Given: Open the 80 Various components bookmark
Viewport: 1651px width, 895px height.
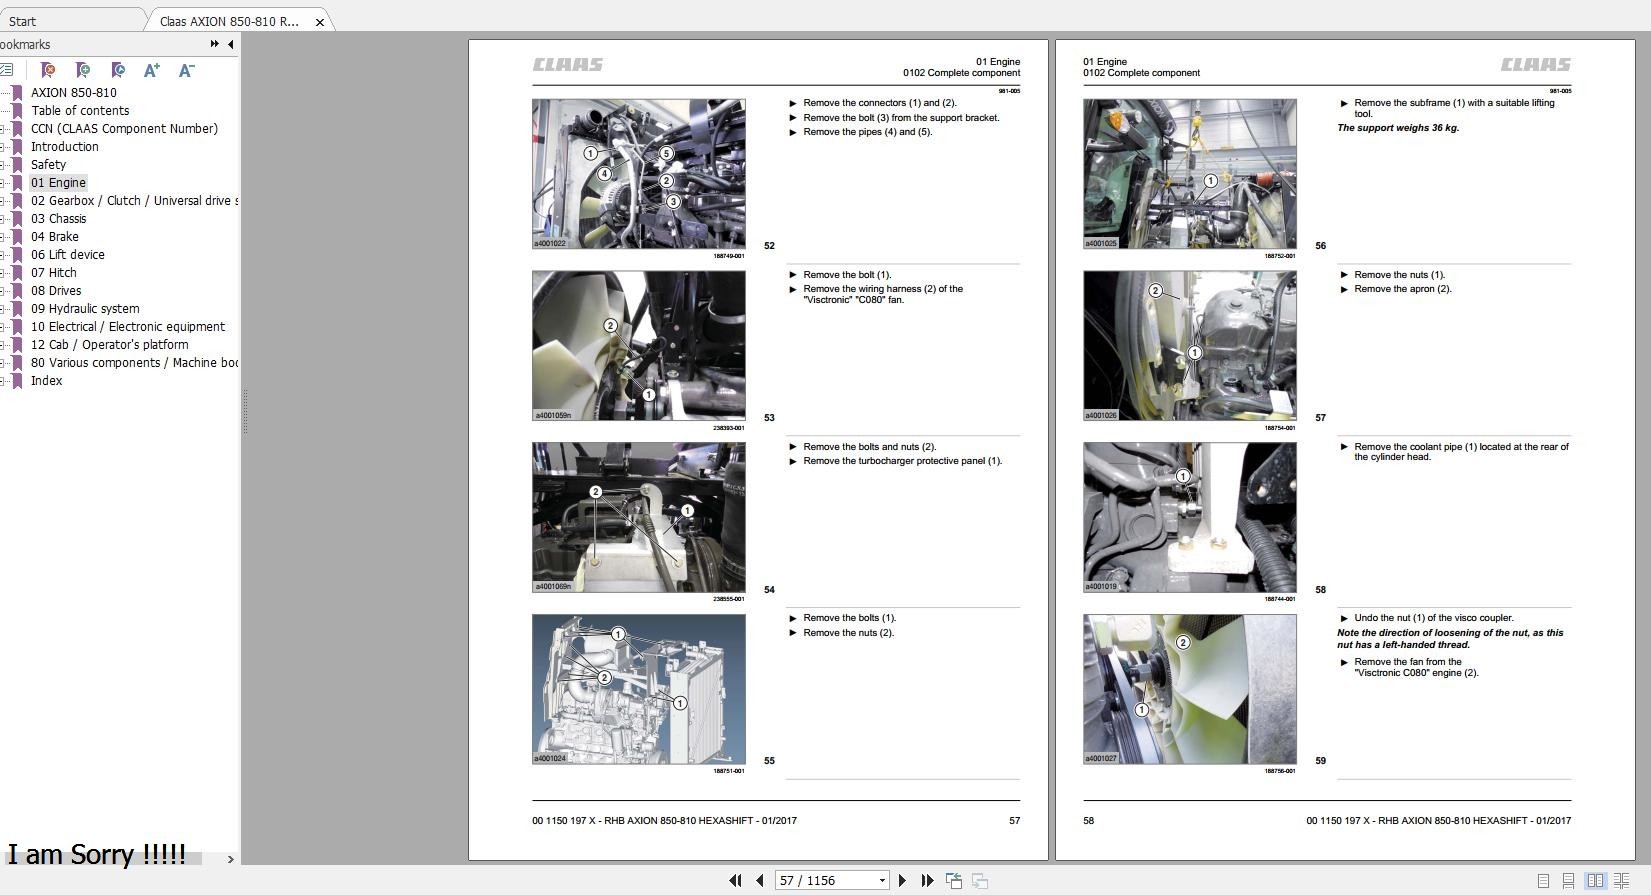Looking at the screenshot, I should (x=134, y=362).
